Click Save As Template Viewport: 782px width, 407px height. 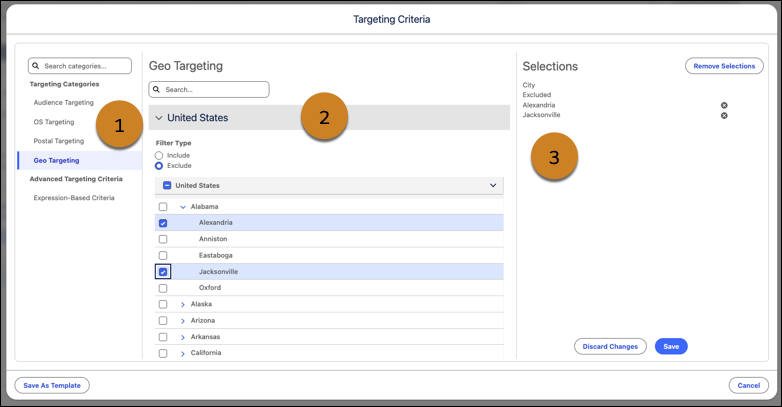tap(52, 386)
